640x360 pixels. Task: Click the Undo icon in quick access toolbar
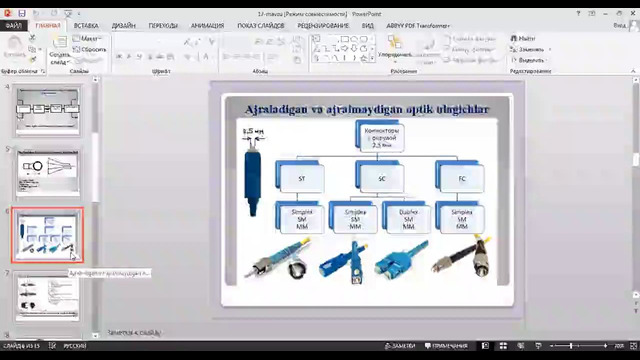[36, 13]
